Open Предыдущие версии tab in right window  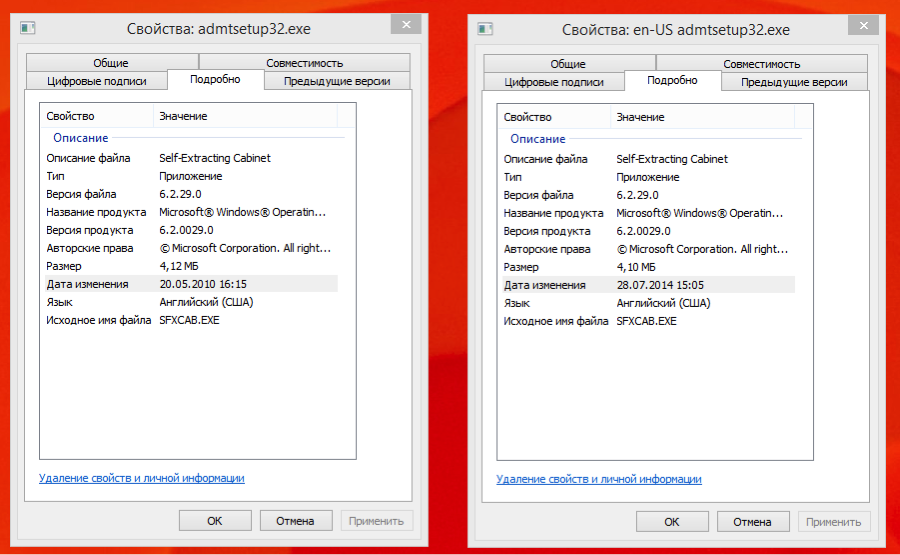[794, 82]
